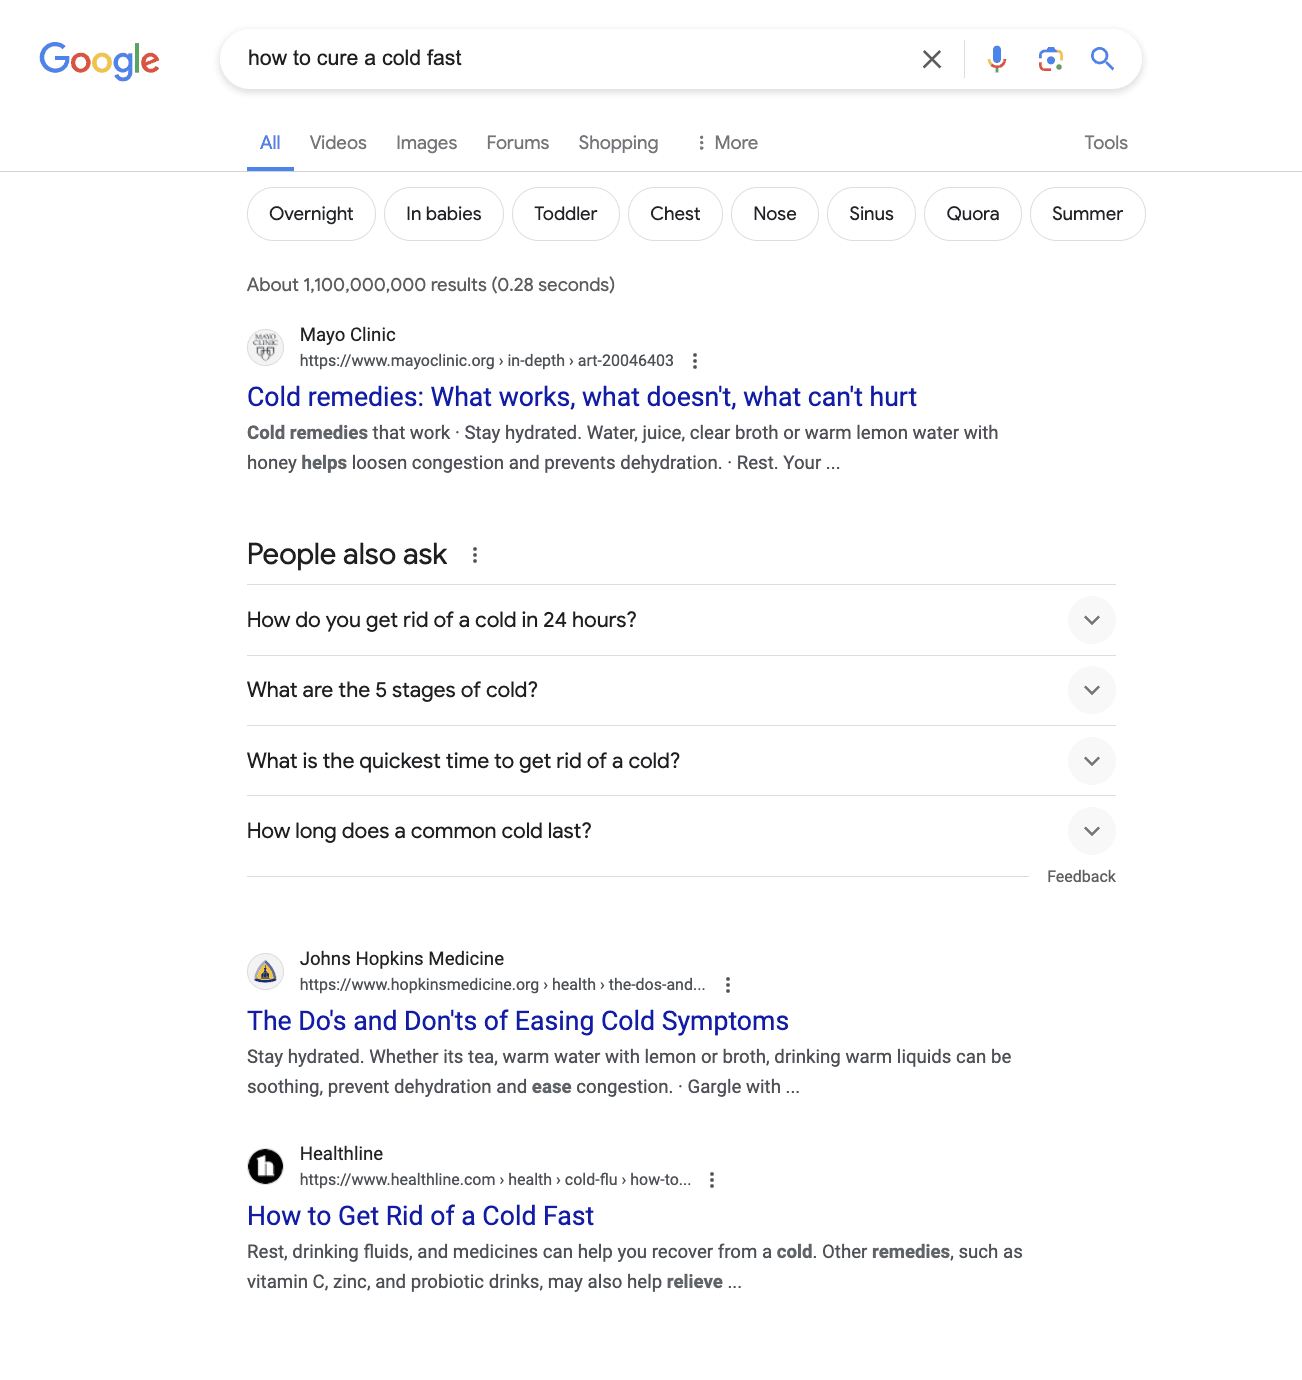The image size is (1302, 1380).
Task: Click the Mayo Clinic site favicon
Action: (x=265, y=347)
